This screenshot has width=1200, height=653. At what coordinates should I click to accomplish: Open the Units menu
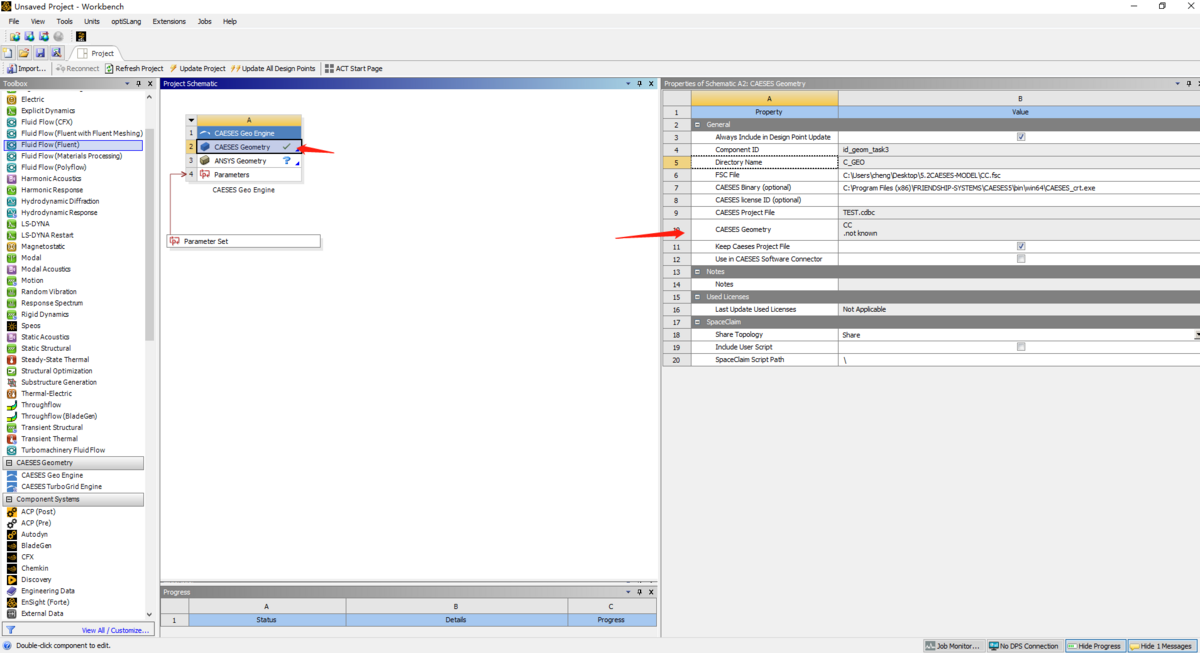(x=92, y=21)
